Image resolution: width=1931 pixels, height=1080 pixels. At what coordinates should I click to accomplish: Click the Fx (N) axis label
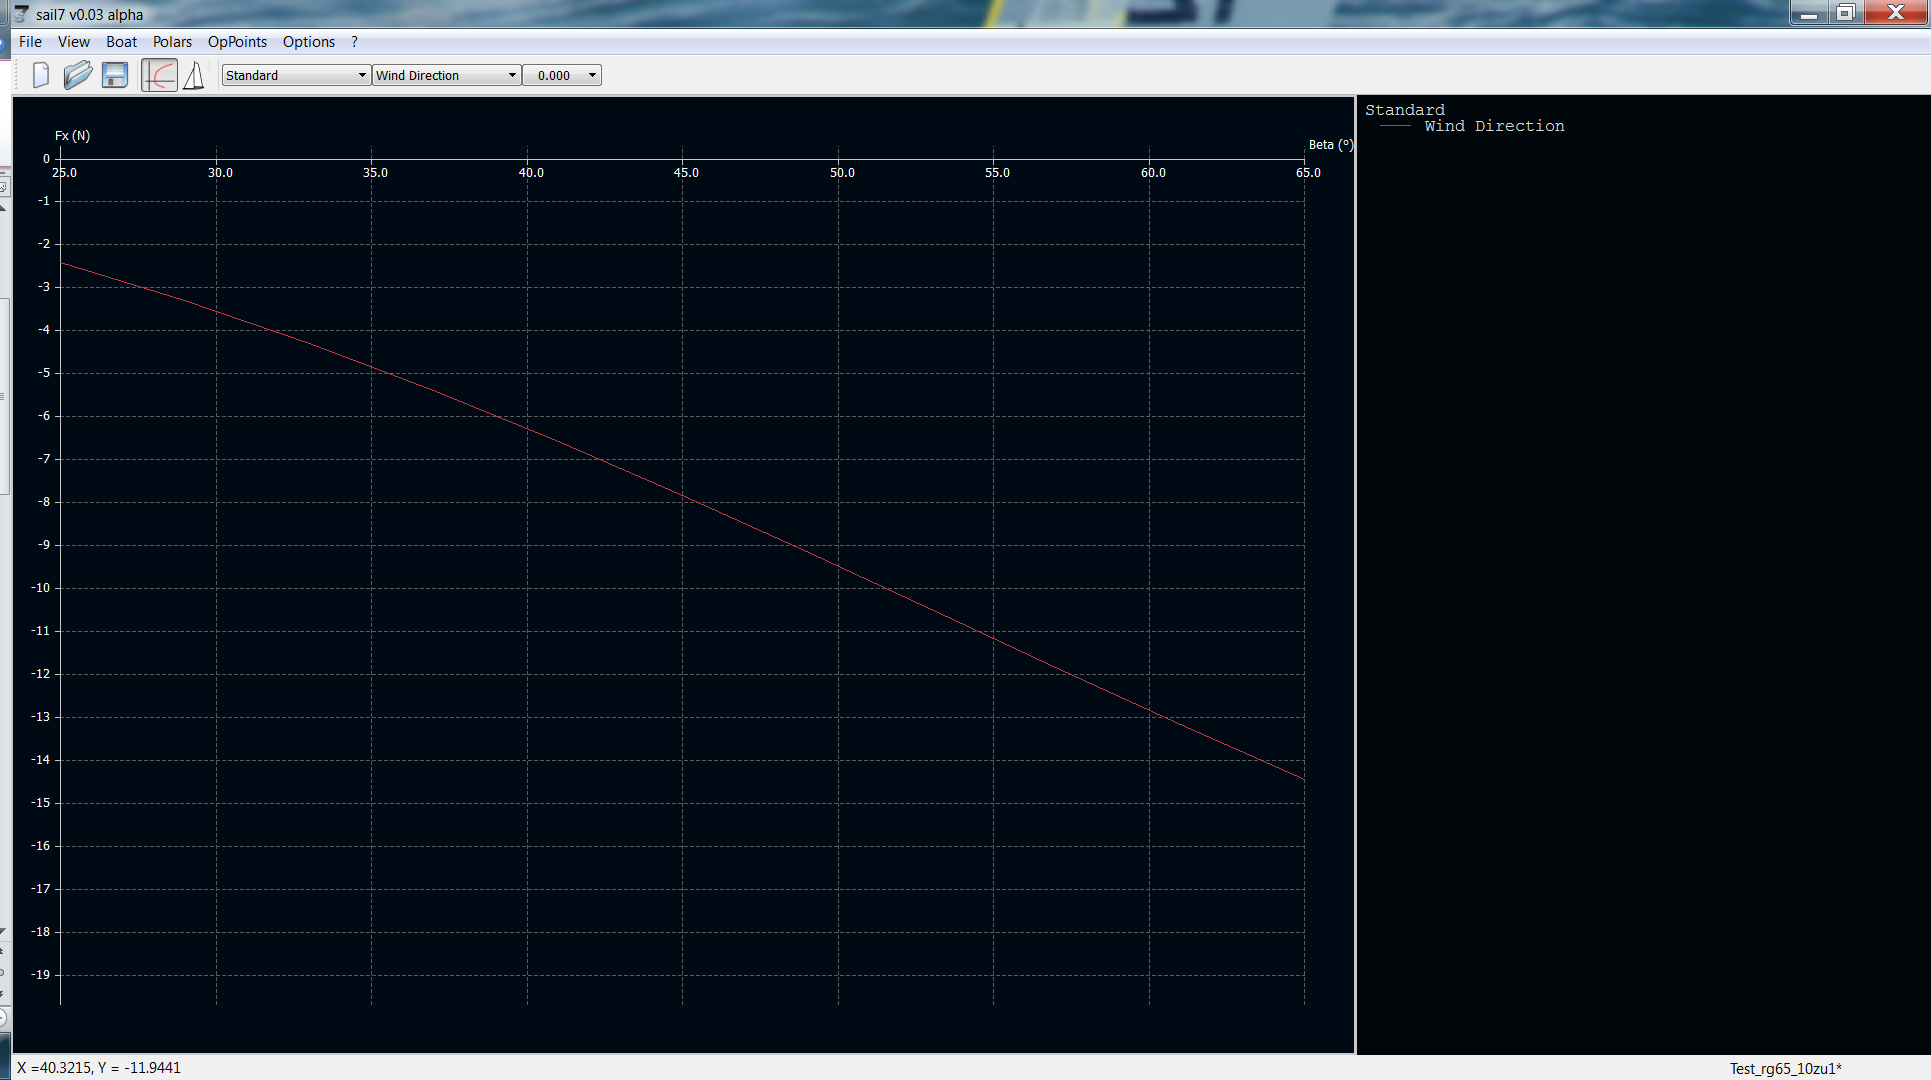72,136
